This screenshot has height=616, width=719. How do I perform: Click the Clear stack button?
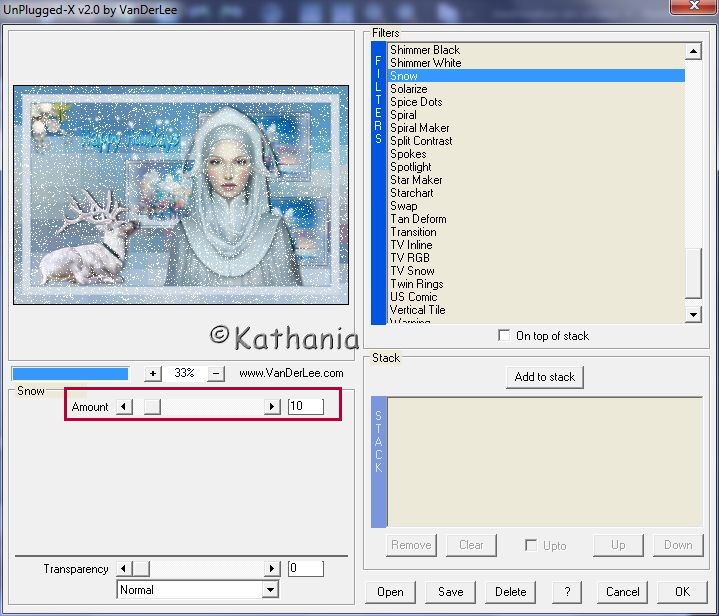click(471, 545)
